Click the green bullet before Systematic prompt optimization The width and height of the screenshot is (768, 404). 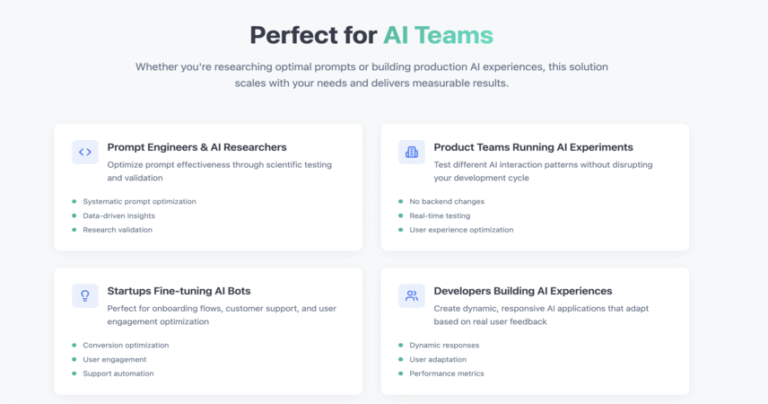tap(74, 201)
